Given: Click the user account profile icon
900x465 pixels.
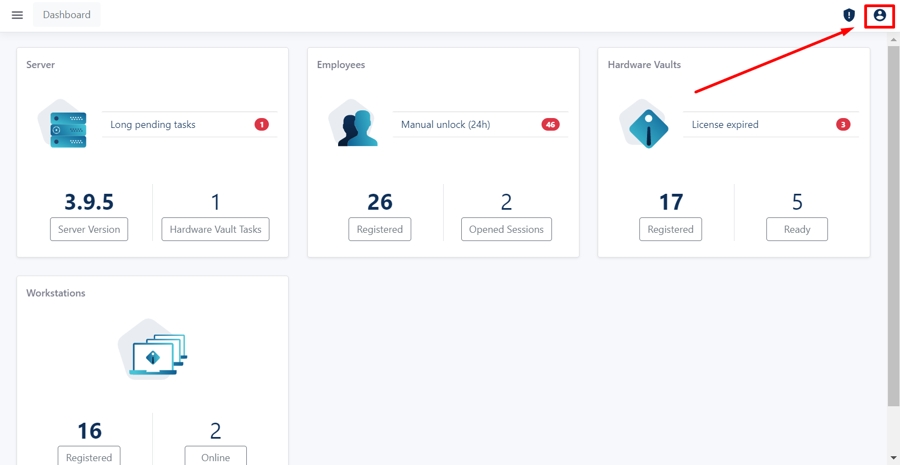Looking at the screenshot, I should [x=879, y=15].
